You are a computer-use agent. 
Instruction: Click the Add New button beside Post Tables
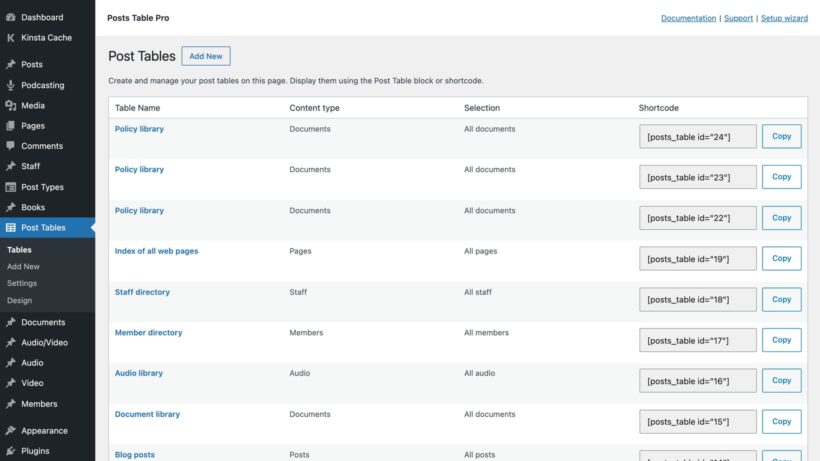point(206,56)
